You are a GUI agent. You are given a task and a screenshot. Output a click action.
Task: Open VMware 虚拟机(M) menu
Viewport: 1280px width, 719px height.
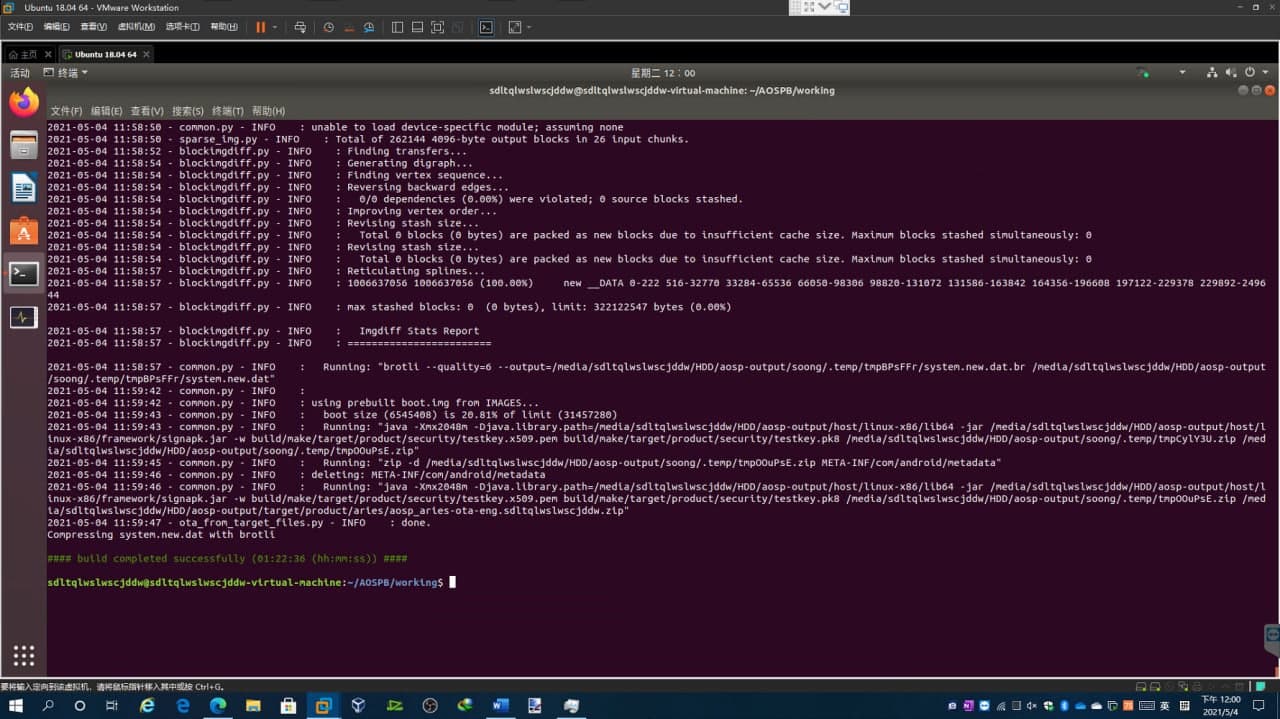coord(136,27)
